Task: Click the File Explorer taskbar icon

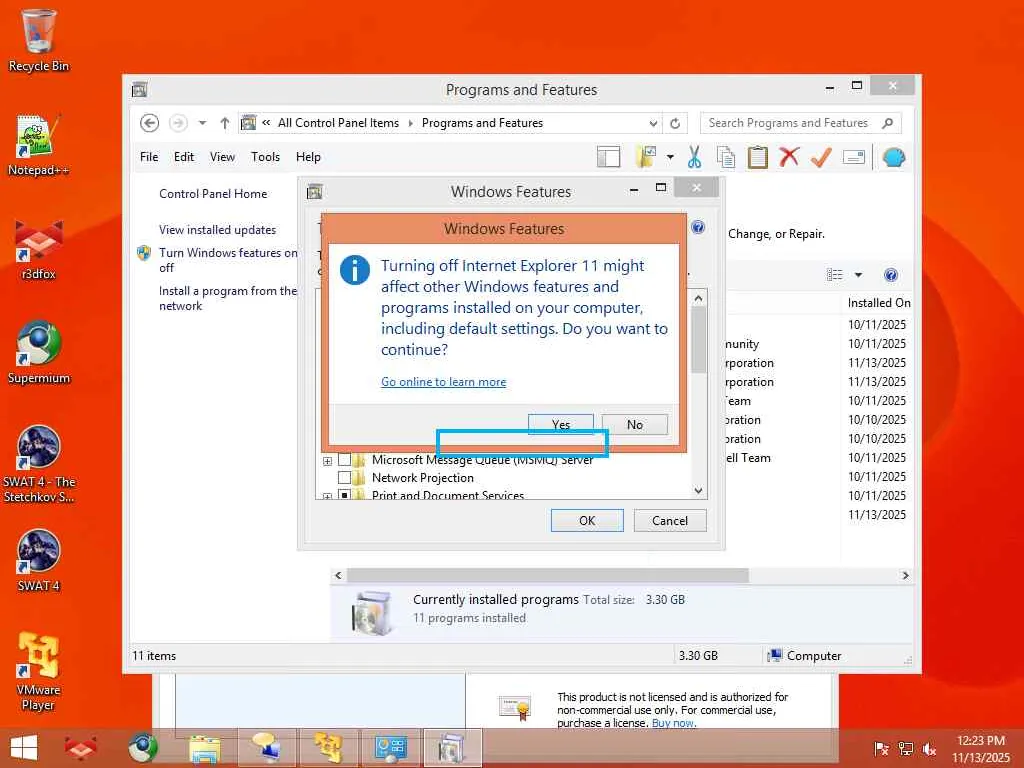Action: click(204, 748)
